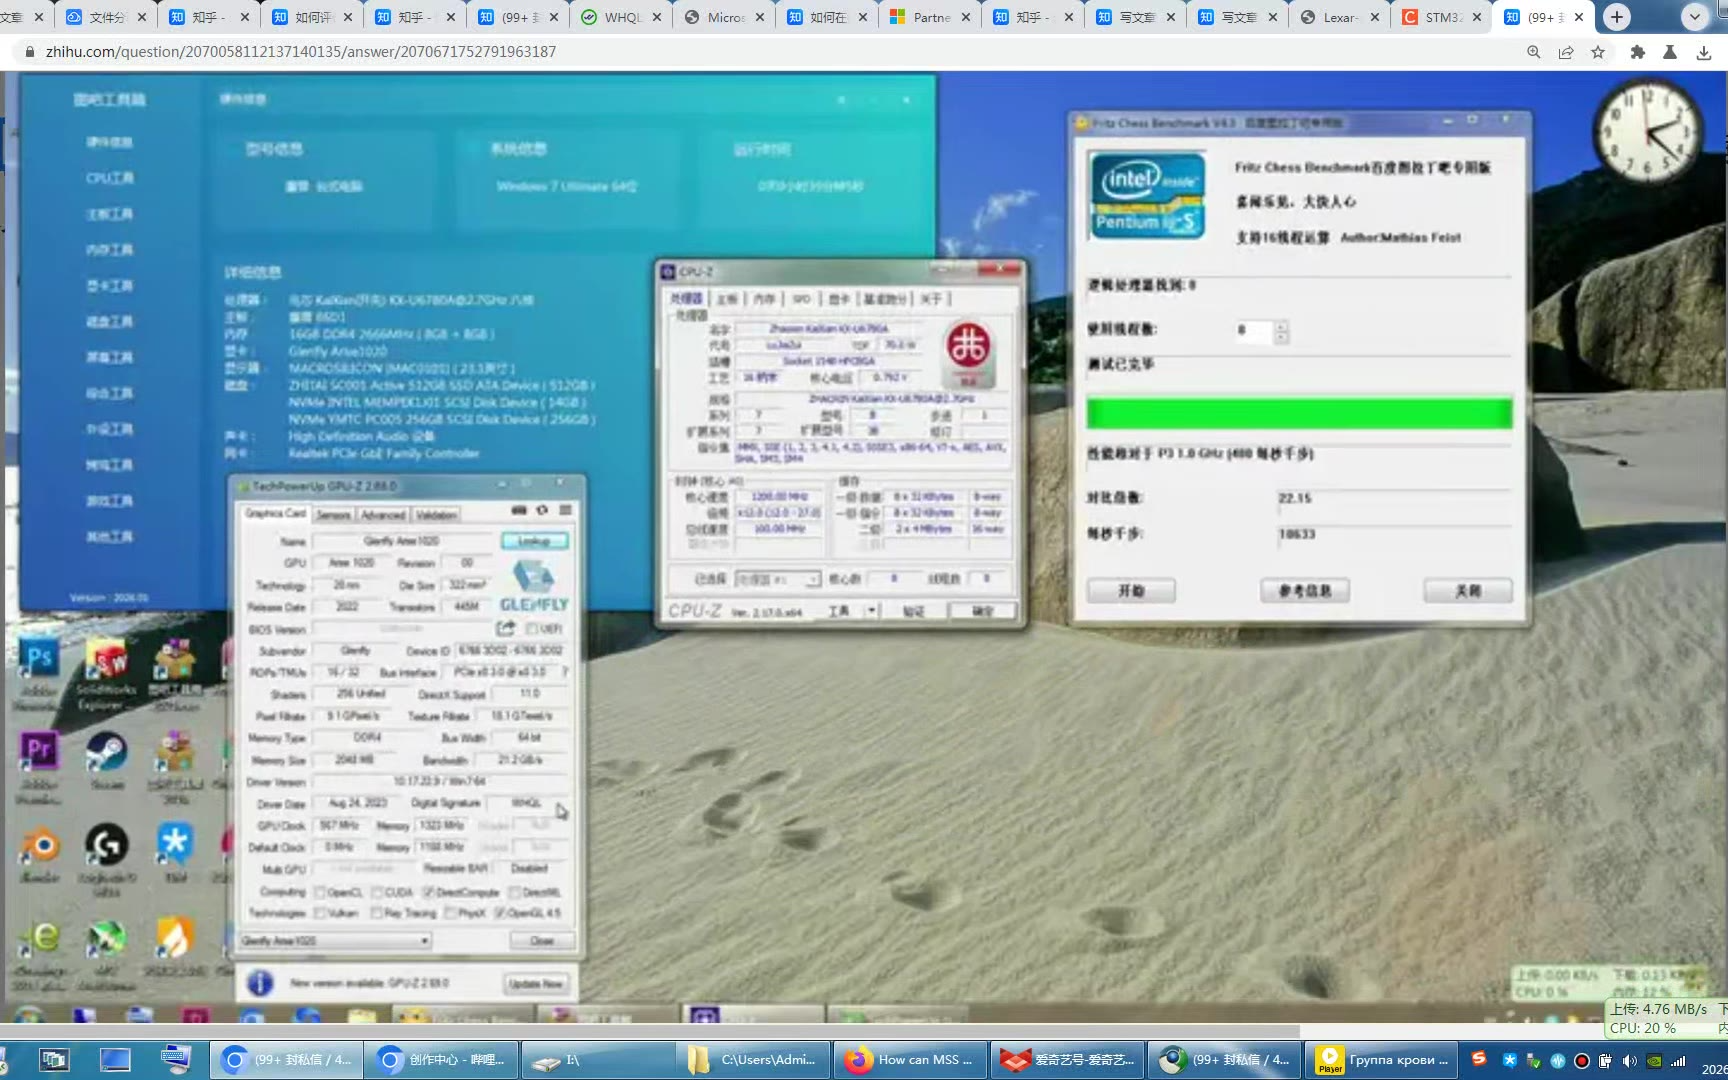Click the Sogou input tray icon

pos(1479,1059)
